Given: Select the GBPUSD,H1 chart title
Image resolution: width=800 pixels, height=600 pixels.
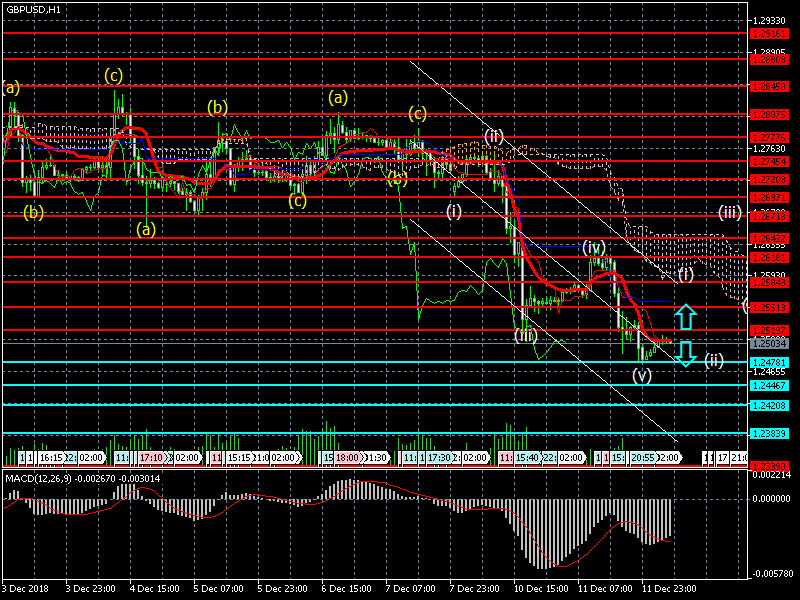Looking at the screenshot, I should pos(33,9).
